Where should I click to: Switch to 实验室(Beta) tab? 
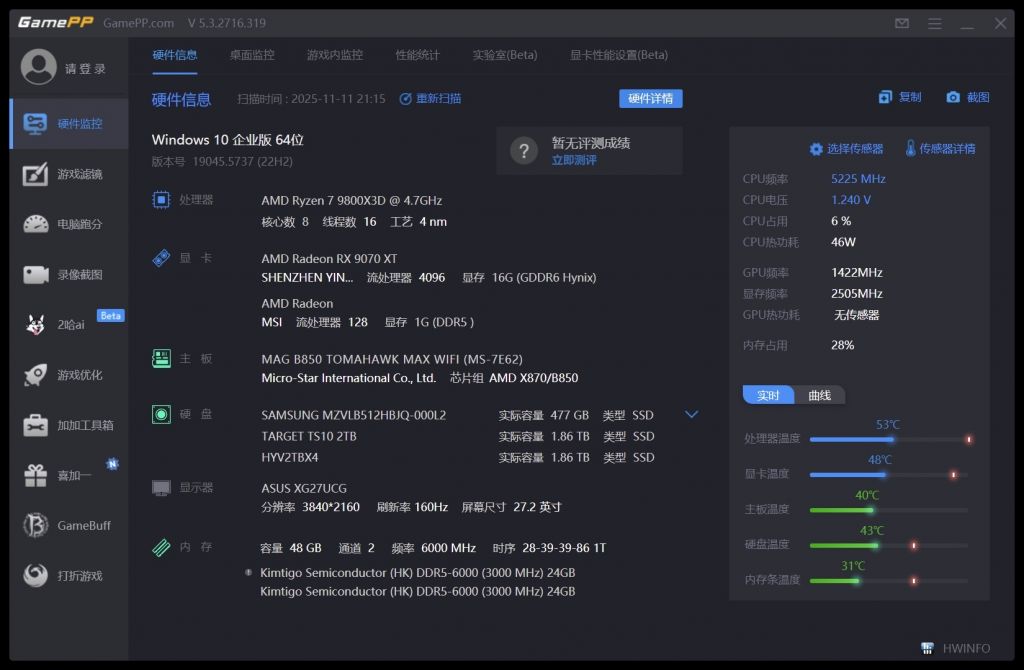[x=504, y=55]
